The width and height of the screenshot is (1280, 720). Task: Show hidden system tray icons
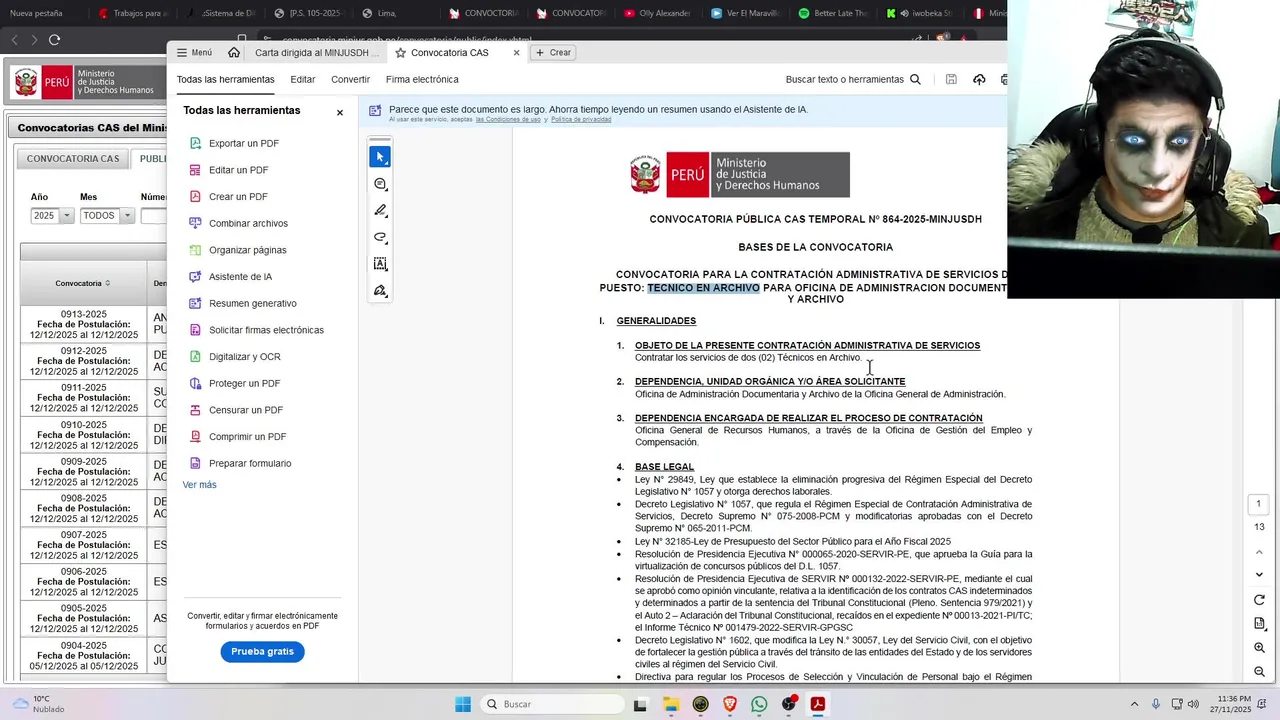[1134, 704]
